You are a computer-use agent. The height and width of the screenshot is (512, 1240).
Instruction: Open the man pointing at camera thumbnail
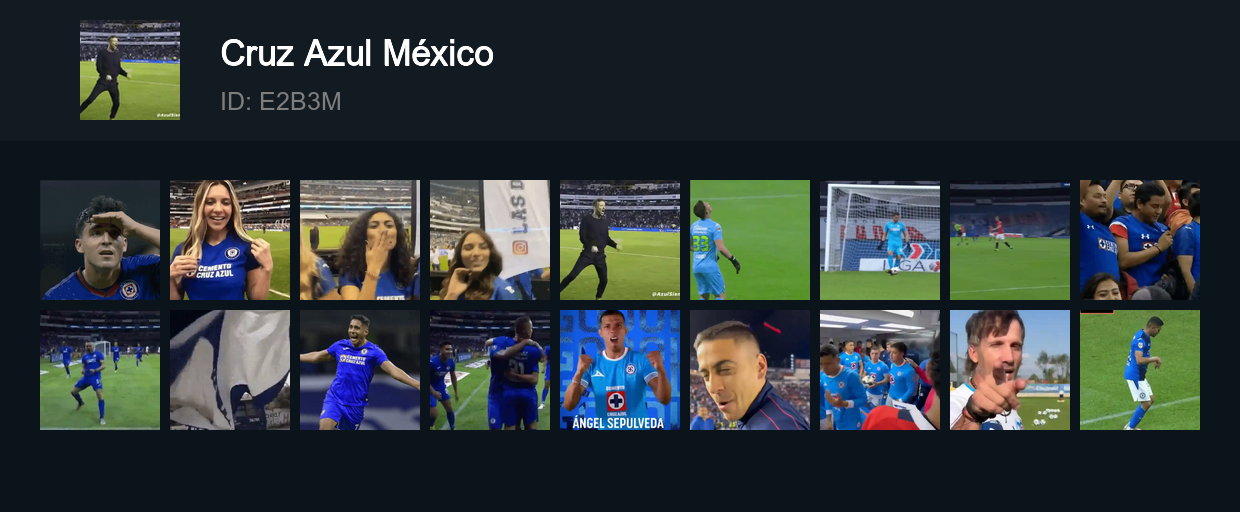tap(1010, 370)
